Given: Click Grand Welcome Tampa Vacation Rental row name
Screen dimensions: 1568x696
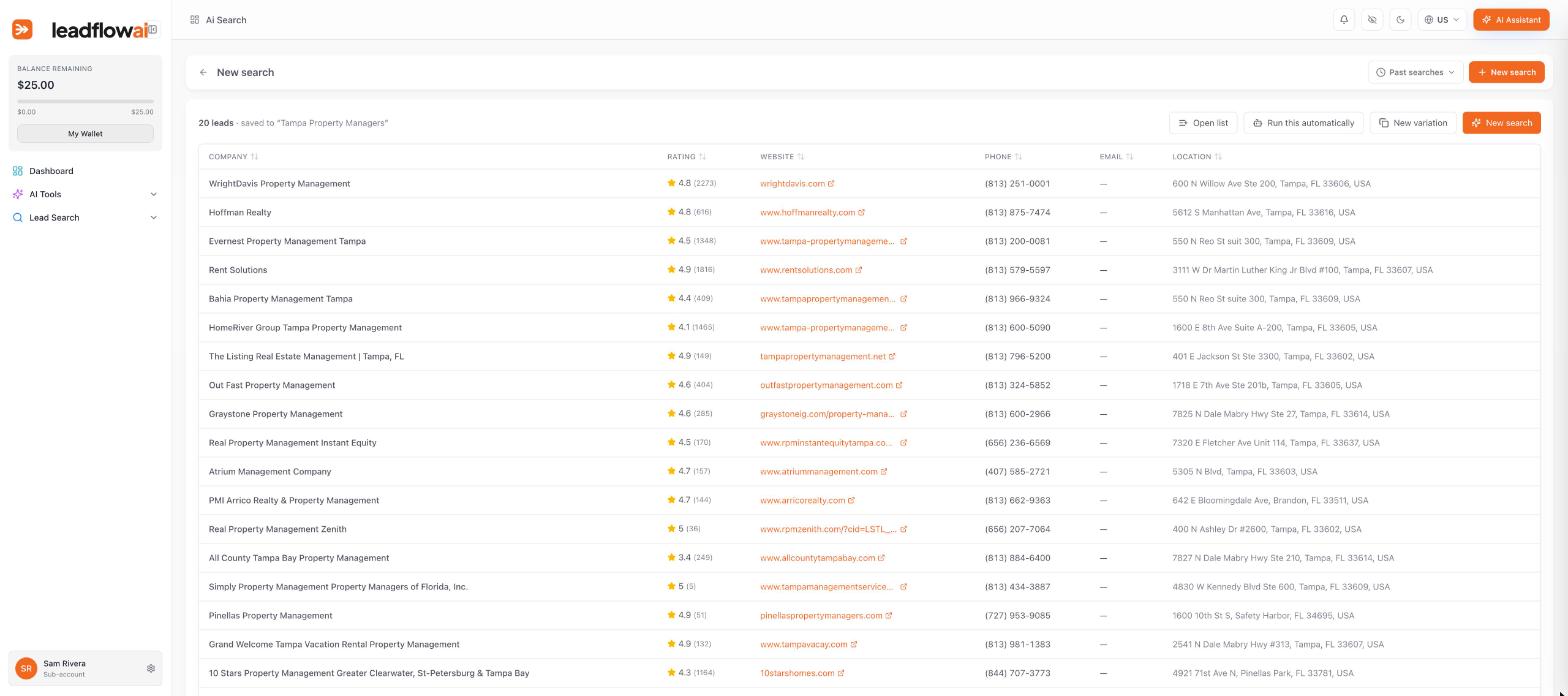Looking at the screenshot, I should [334, 645].
